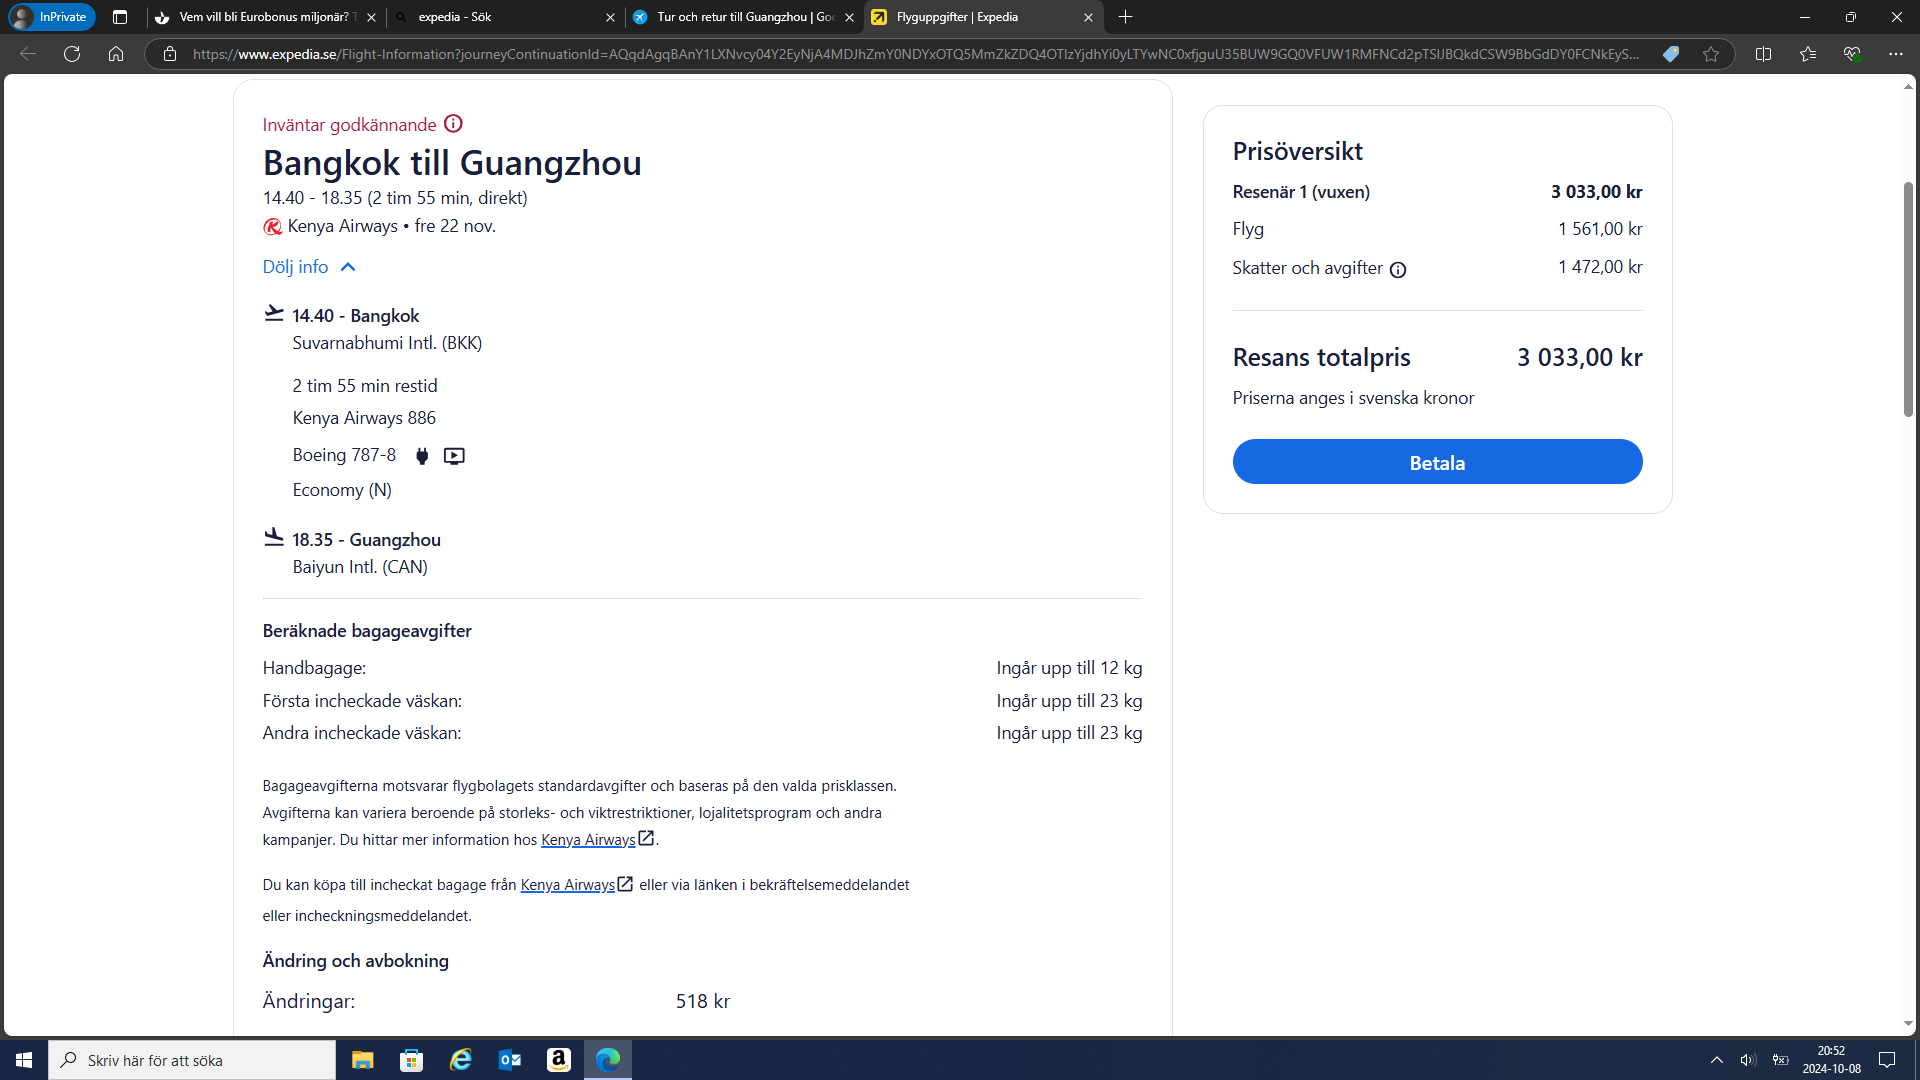1920x1080 pixels.
Task: Open the Favorites list icon
Action: (1807, 54)
